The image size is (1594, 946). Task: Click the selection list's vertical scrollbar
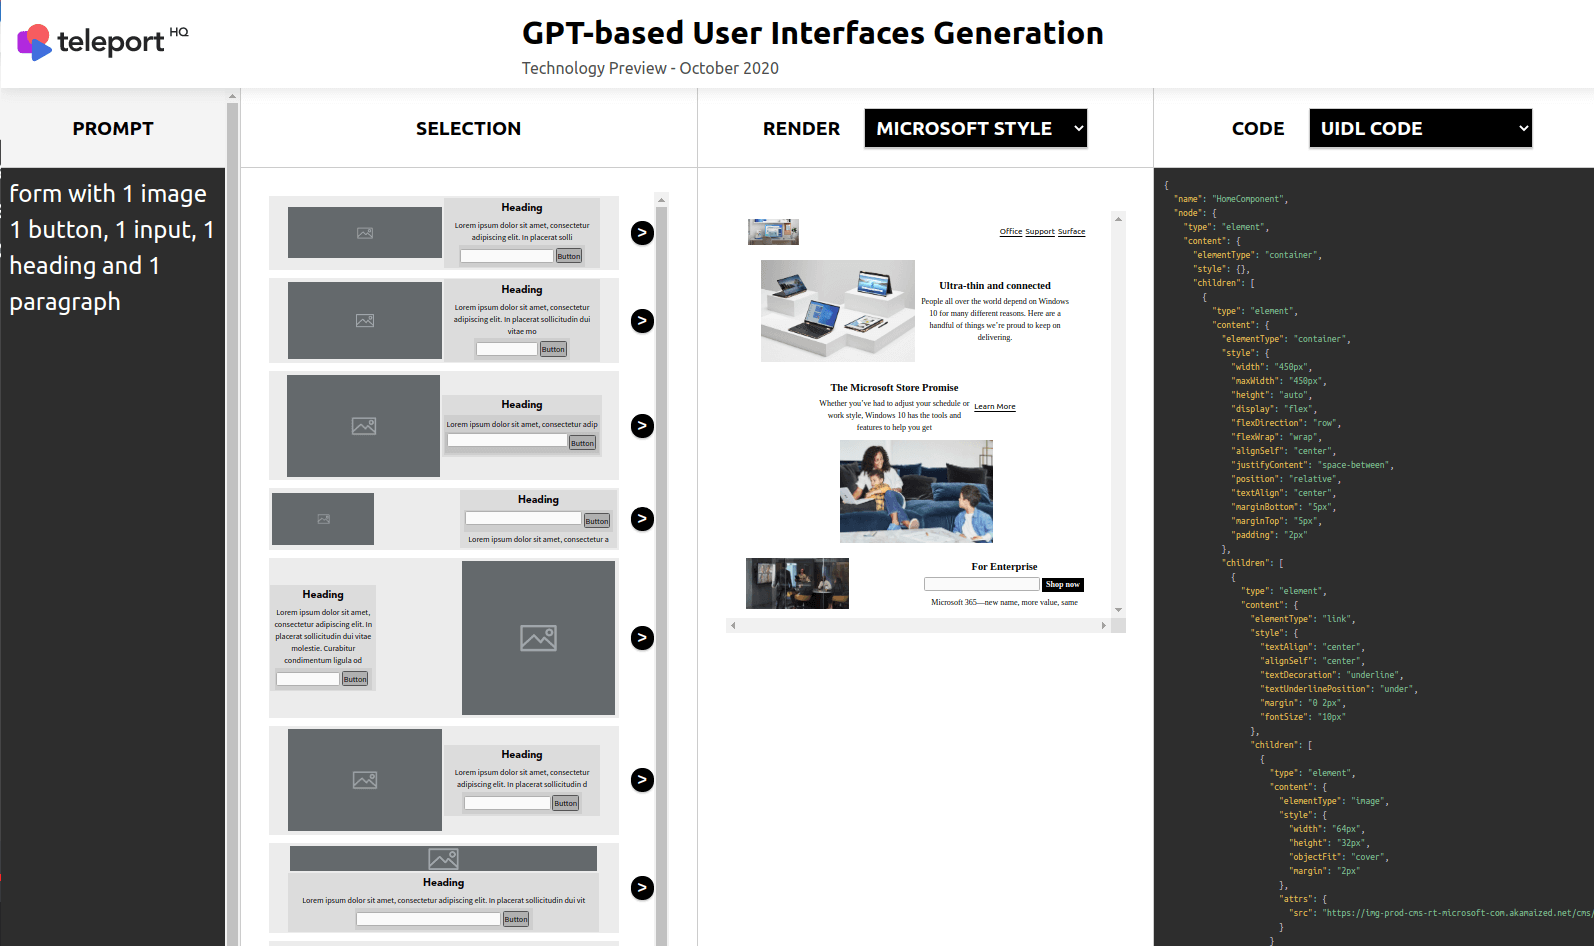point(661,570)
